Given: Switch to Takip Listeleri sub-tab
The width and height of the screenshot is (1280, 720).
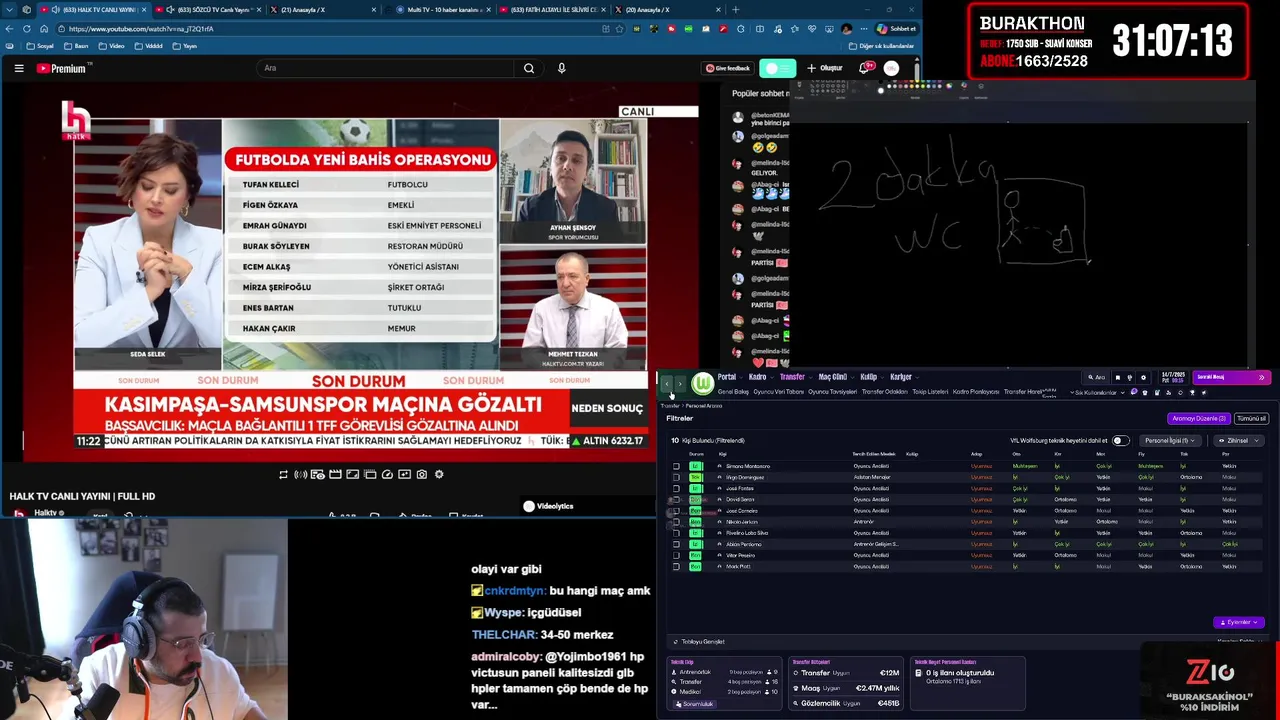Looking at the screenshot, I should (x=930, y=392).
